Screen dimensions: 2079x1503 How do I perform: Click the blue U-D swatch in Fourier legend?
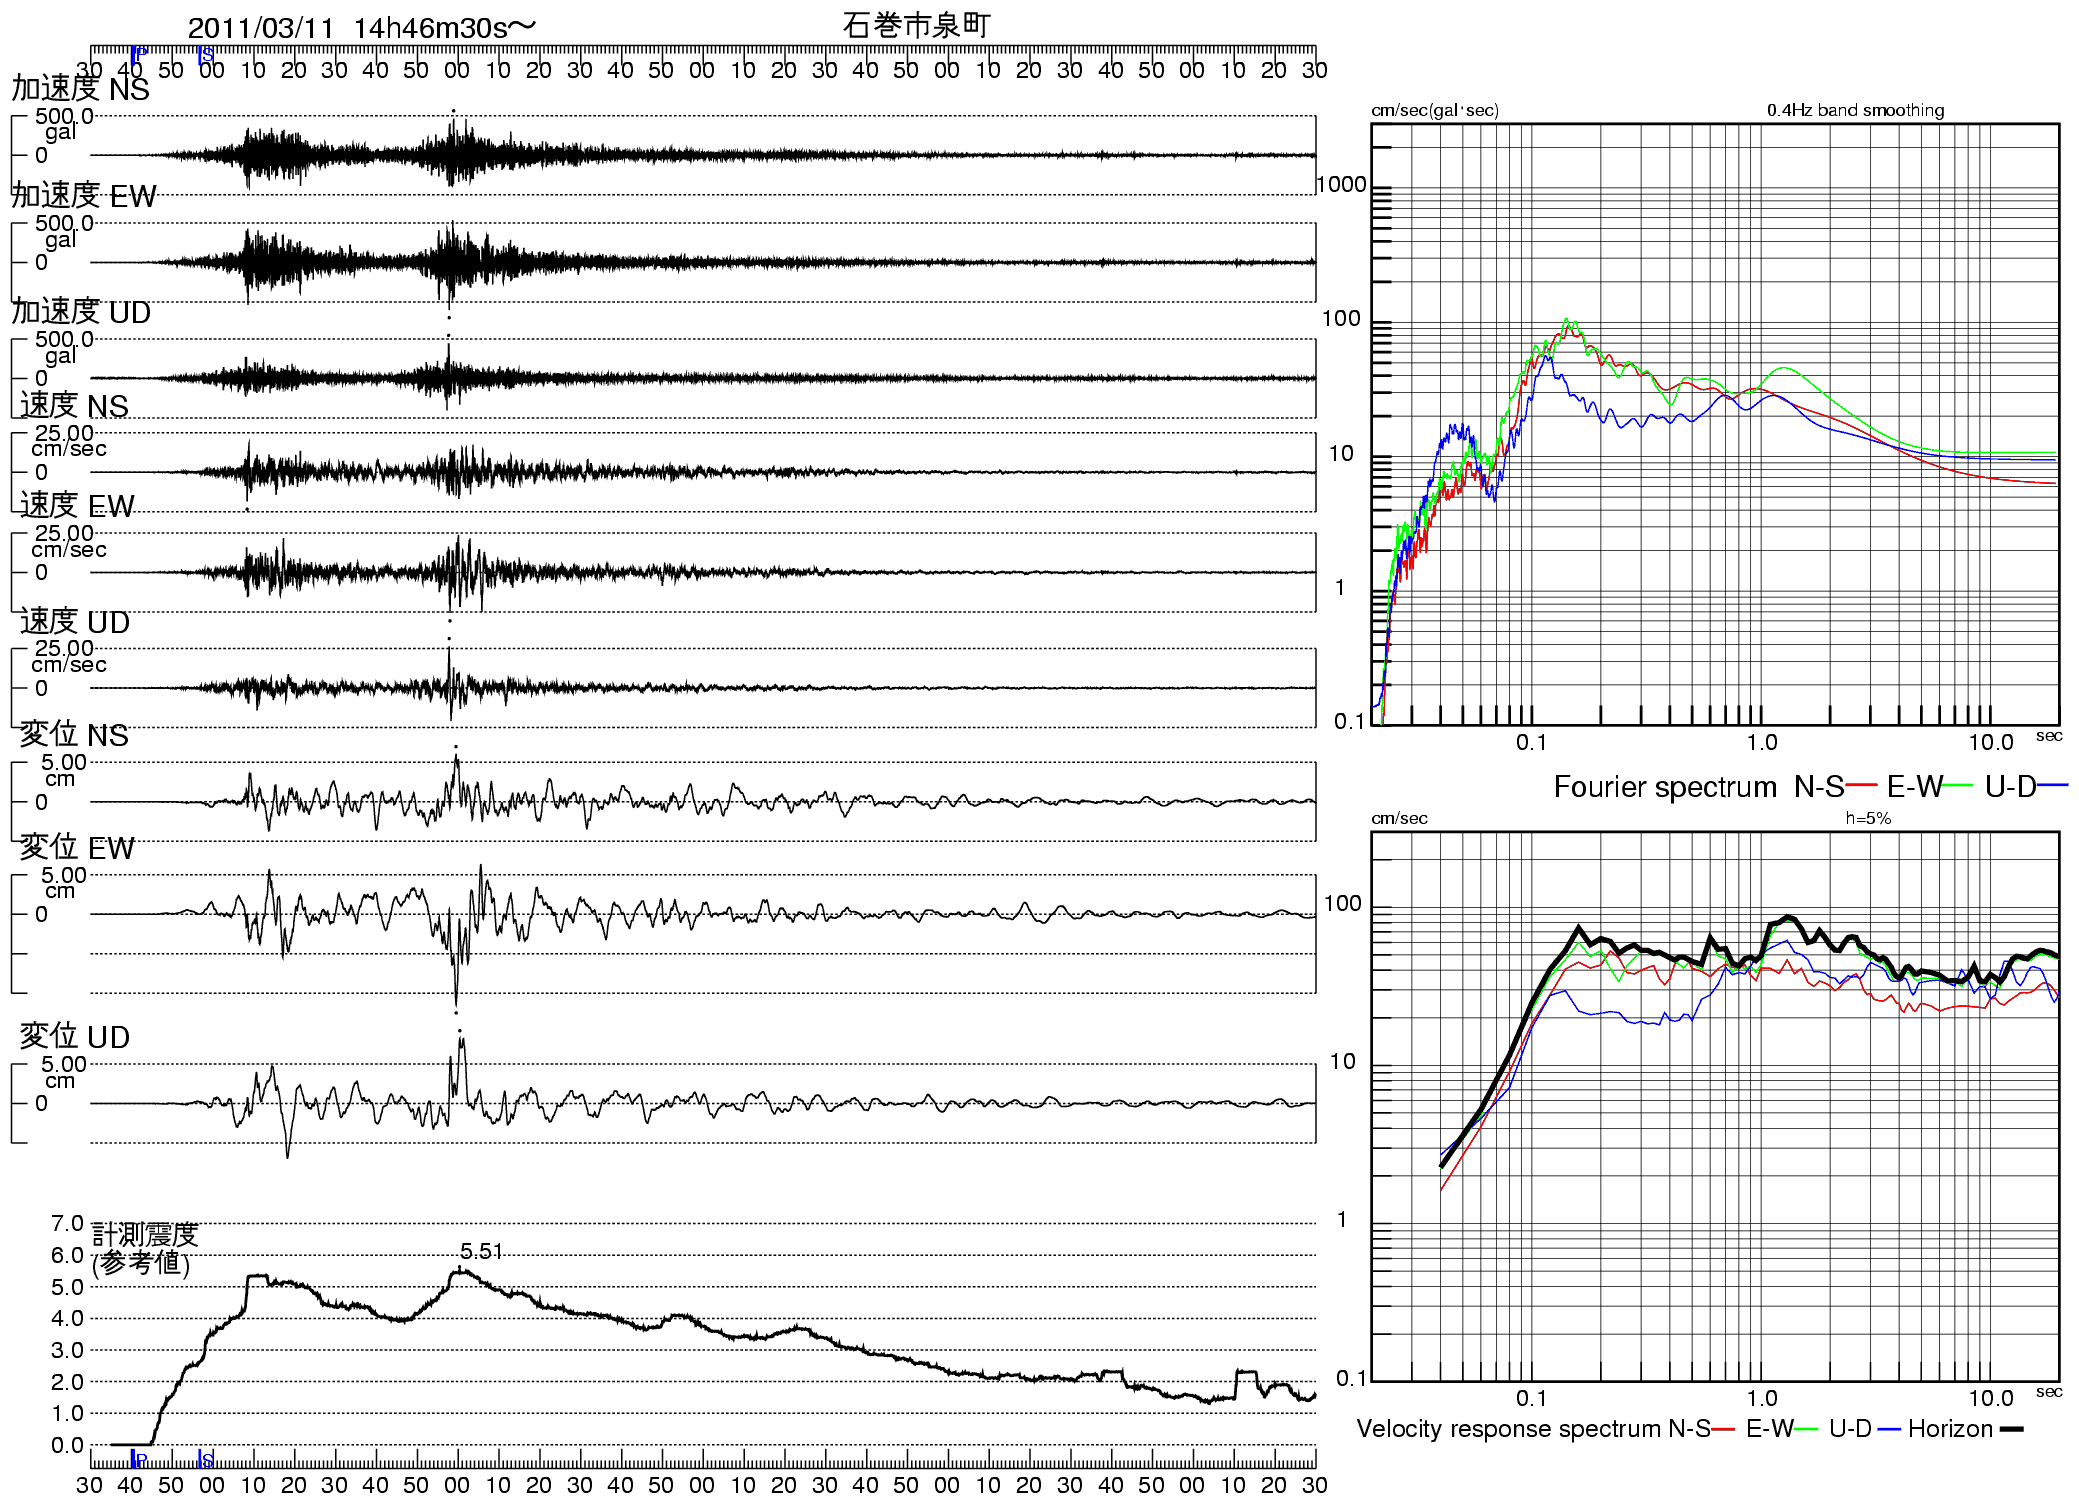tap(2053, 786)
